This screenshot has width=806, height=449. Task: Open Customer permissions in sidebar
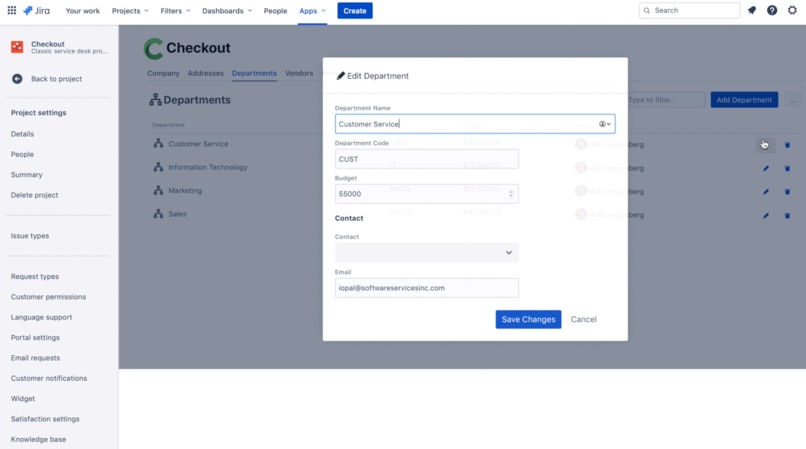pos(48,297)
